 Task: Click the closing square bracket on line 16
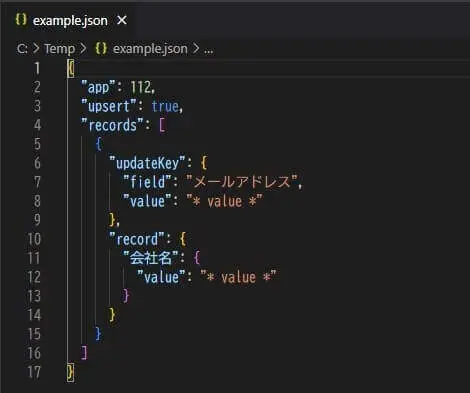pyautogui.click(x=84, y=353)
